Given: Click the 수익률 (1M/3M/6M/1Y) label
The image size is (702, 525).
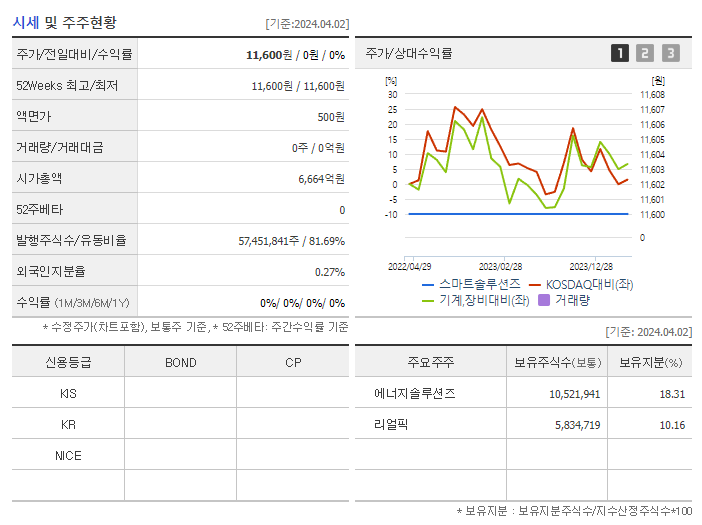Looking at the screenshot, I should pyautogui.click(x=73, y=303).
